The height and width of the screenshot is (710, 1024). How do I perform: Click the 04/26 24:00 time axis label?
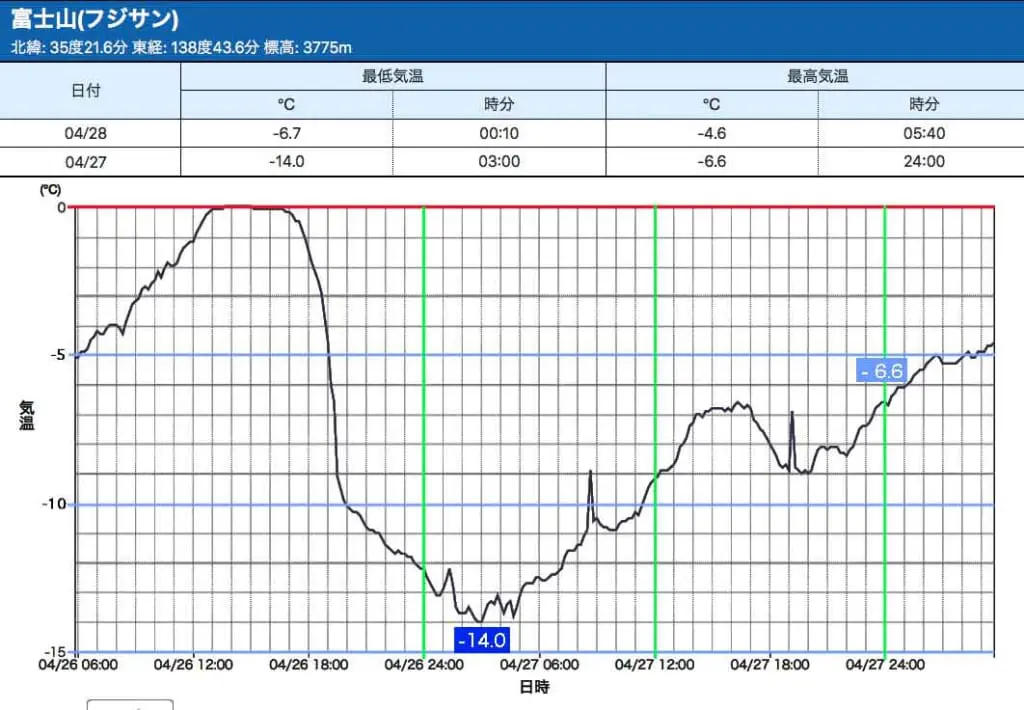coord(424,665)
